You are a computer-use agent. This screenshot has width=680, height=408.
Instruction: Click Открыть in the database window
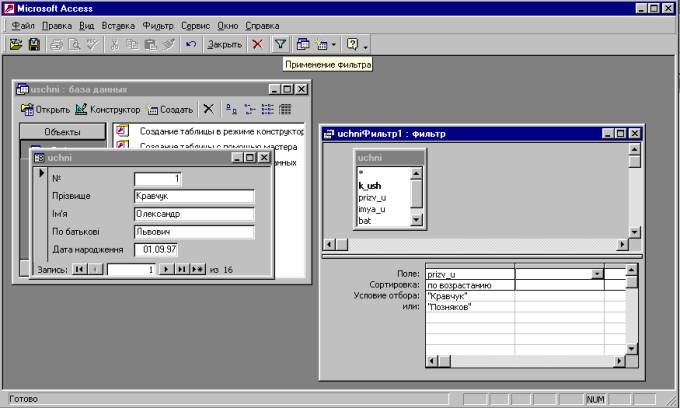45,109
